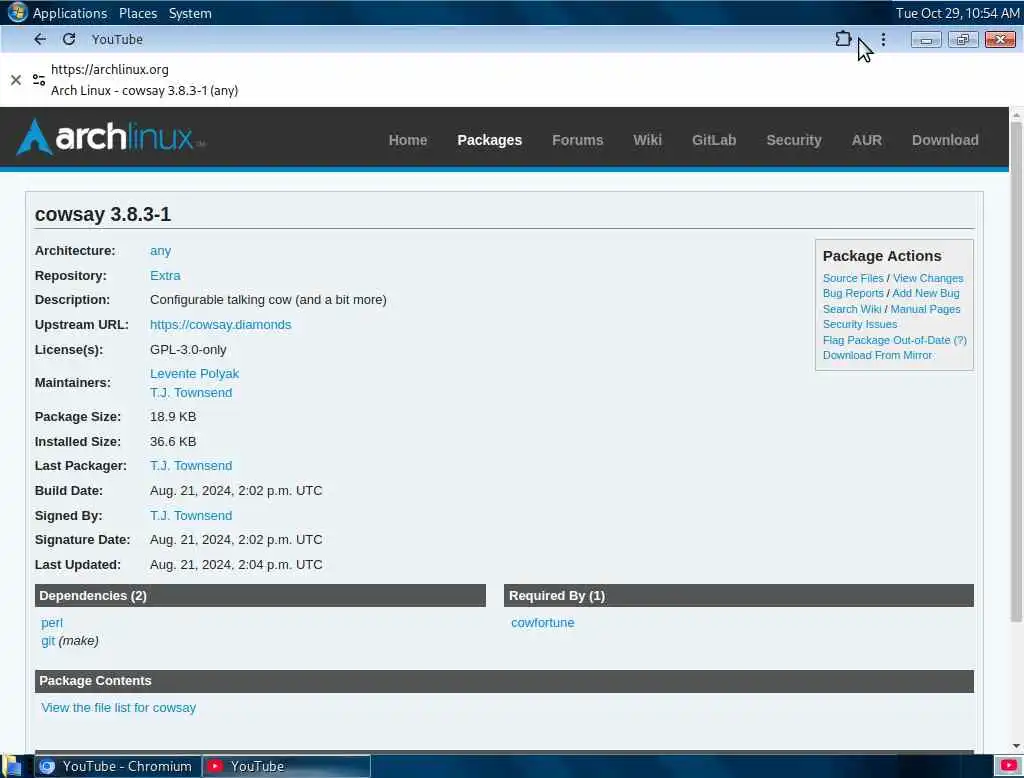The width and height of the screenshot is (1024, 778).
Task: Switch to the YouTube taskbar window
Action: [x=286, y=766]
